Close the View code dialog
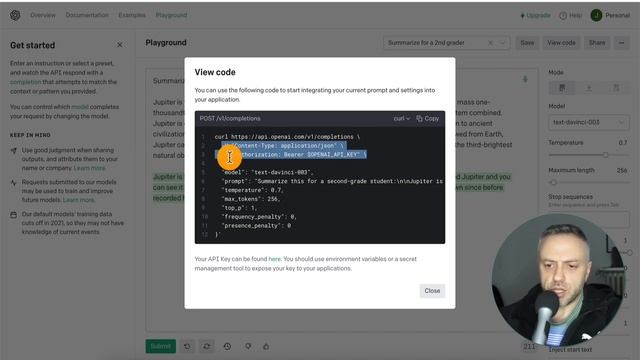The height and width of the screenshot is (360, 640). 432,291
